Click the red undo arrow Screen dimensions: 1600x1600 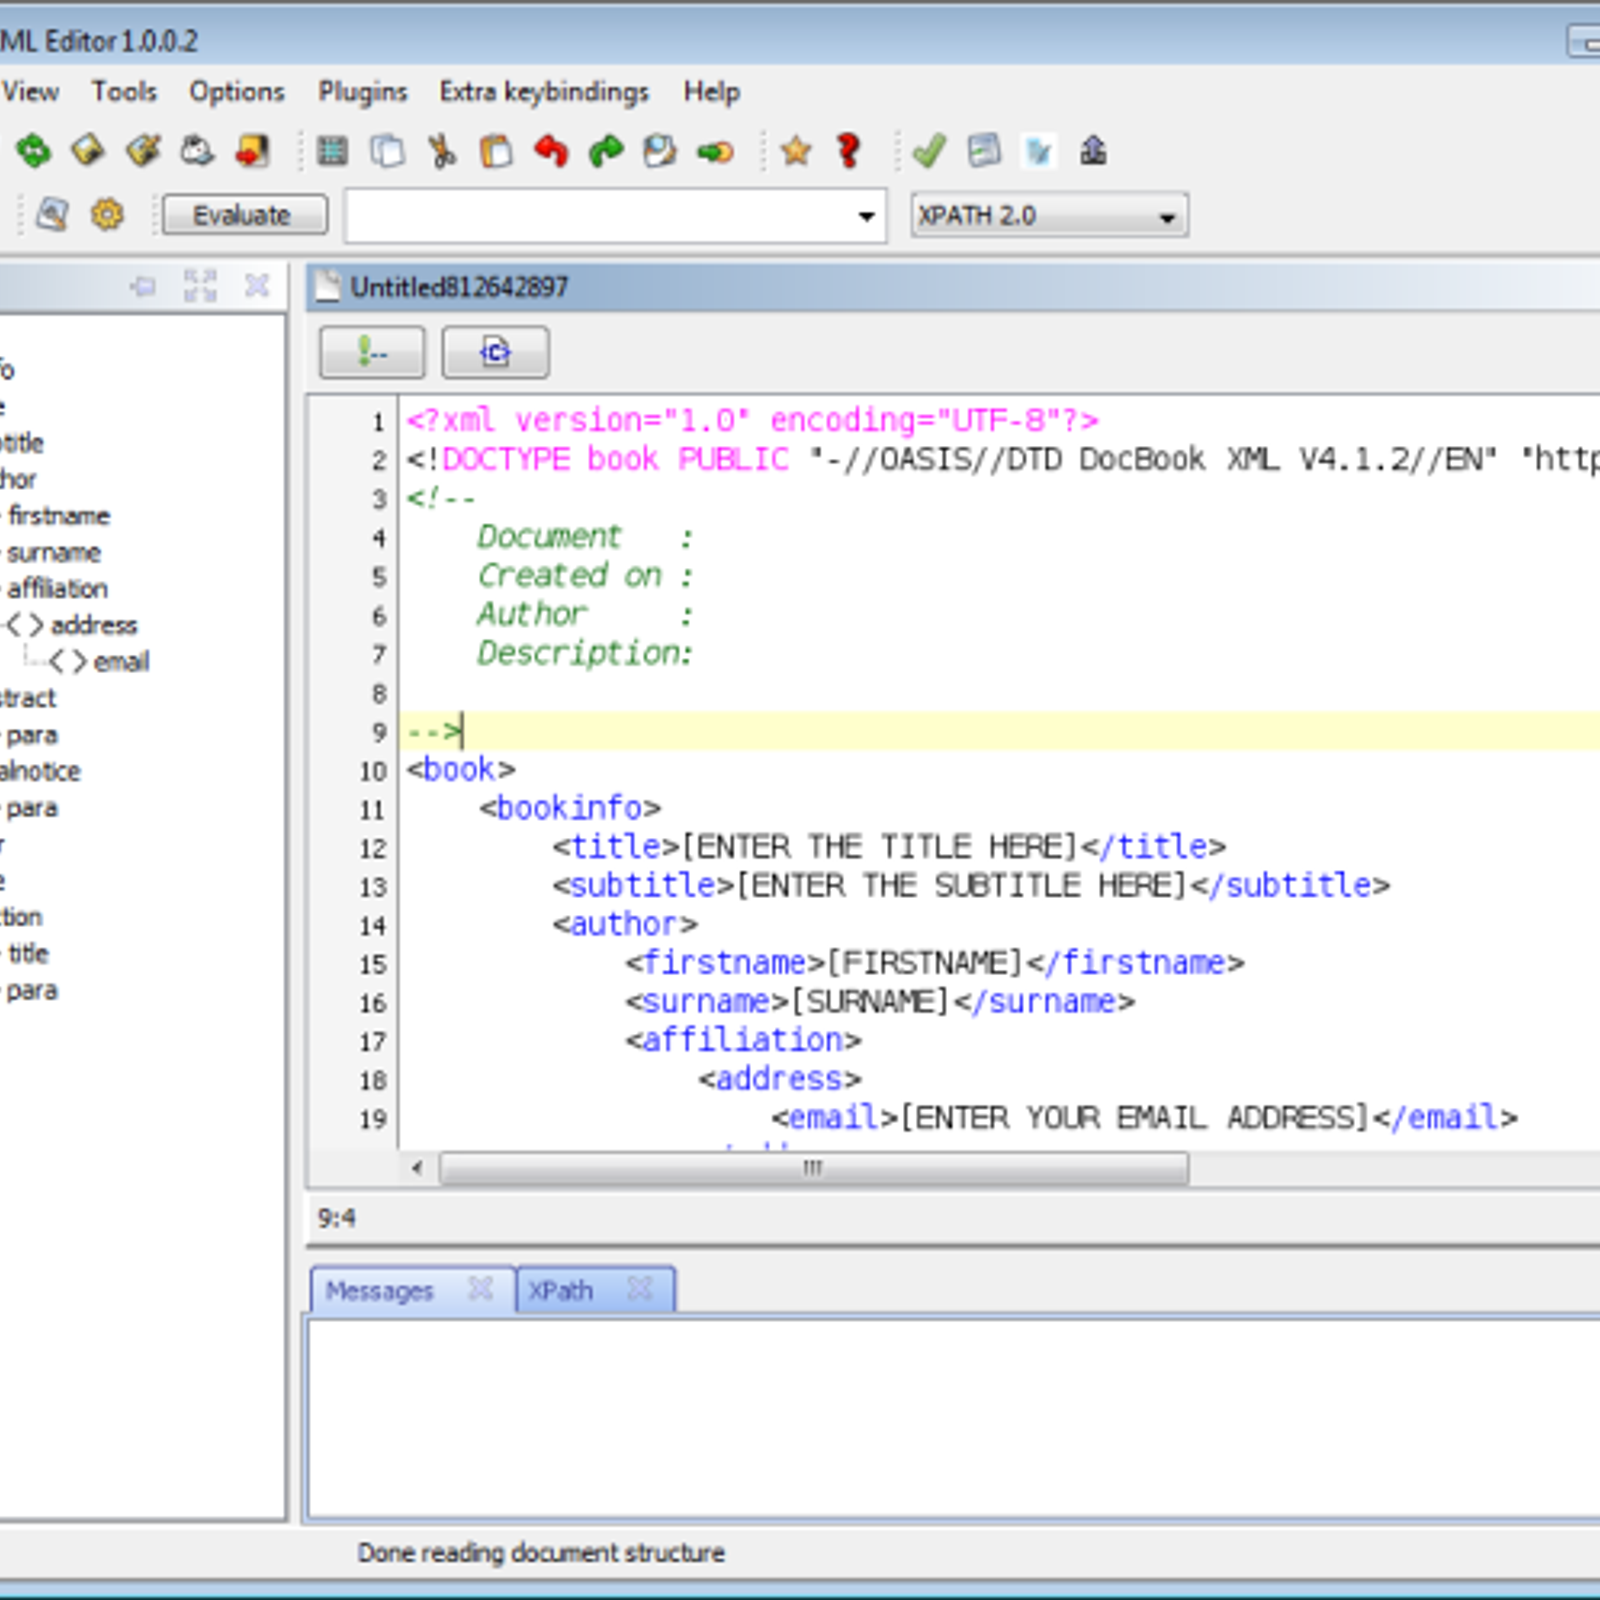551,152
